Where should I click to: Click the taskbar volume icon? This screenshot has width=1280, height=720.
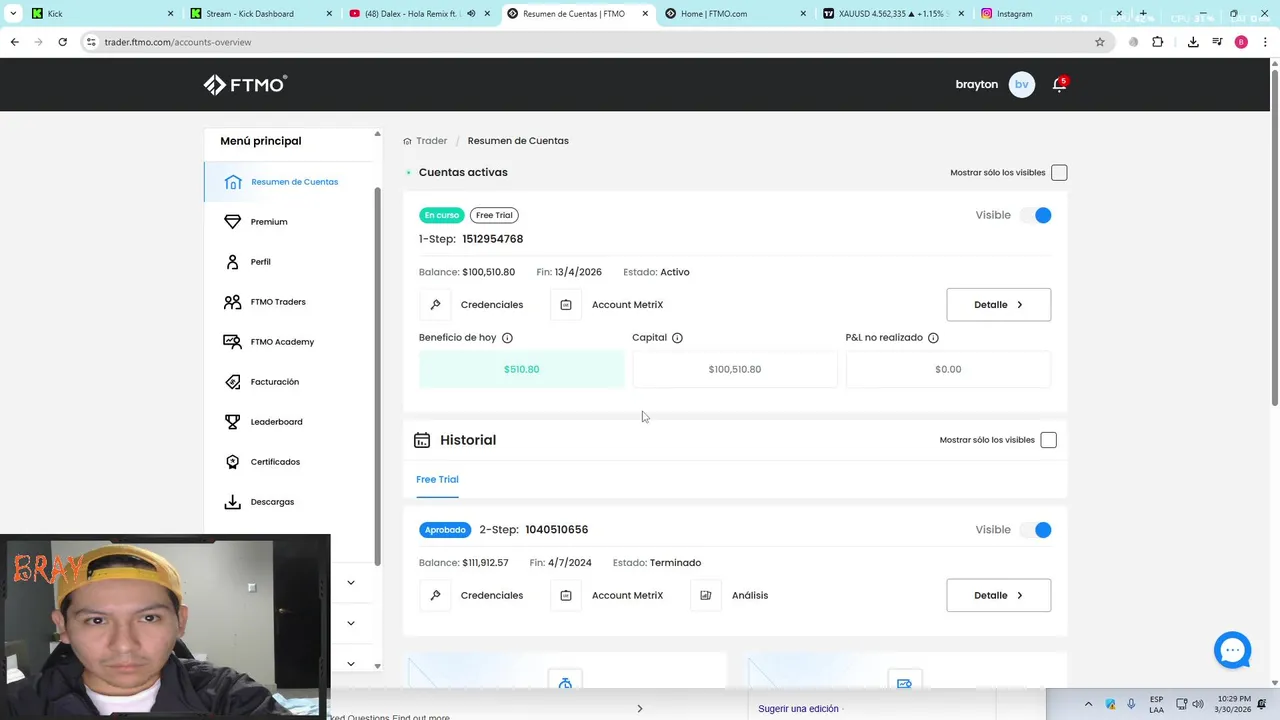[1198, 704]
